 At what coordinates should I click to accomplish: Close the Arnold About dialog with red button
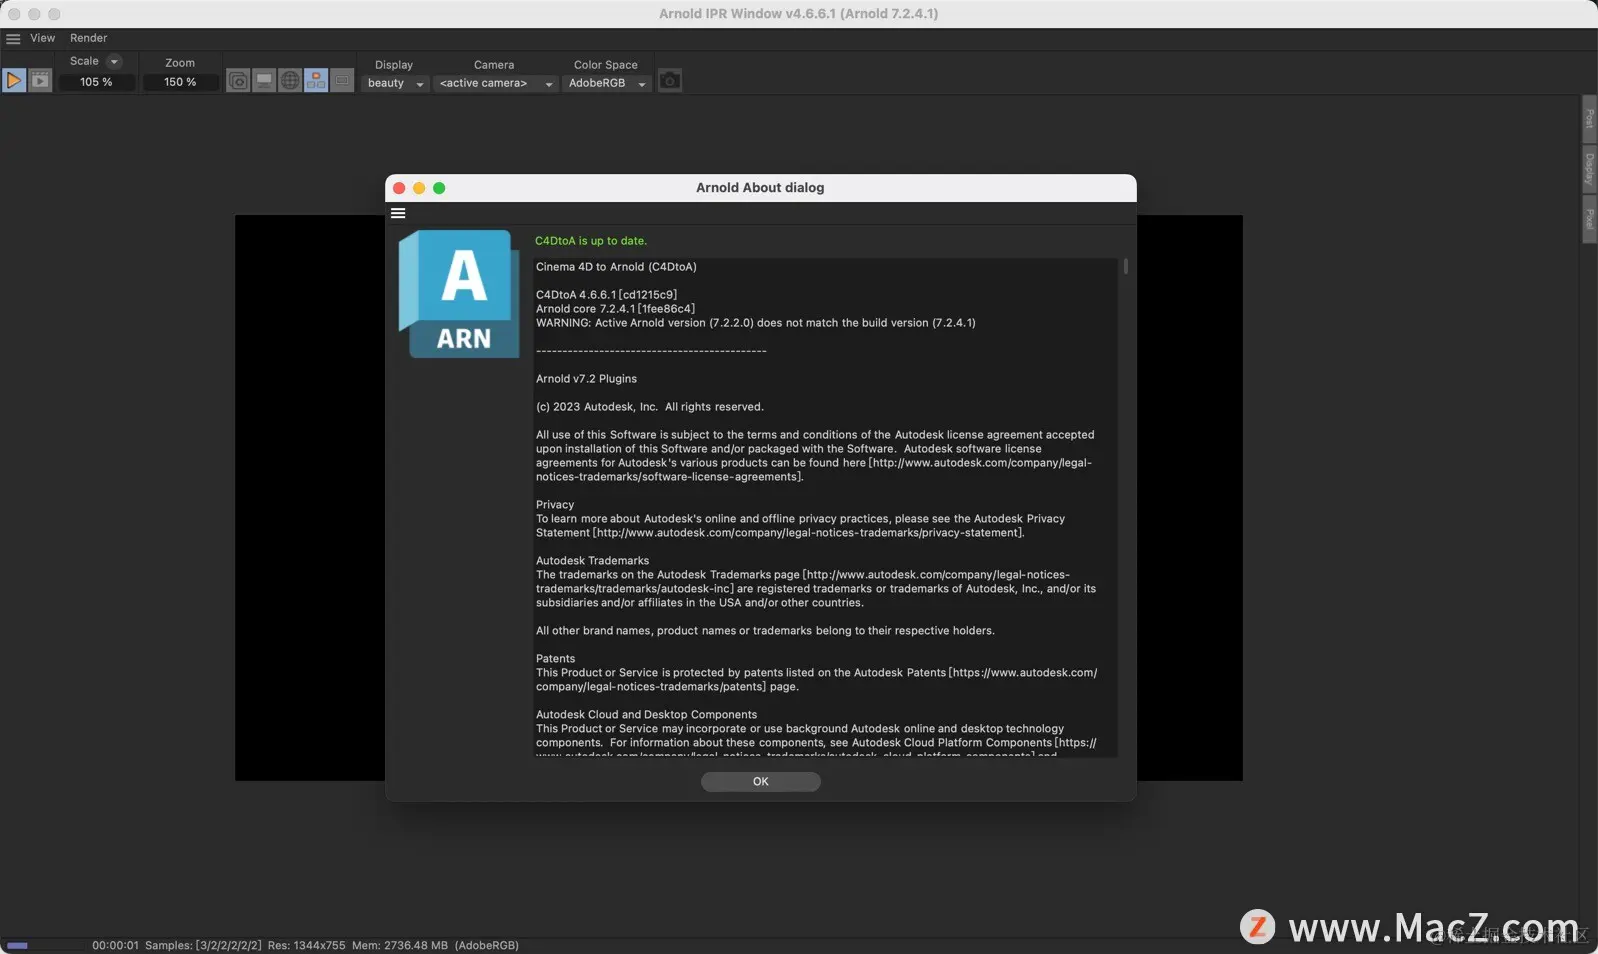(x=399, y=188)
